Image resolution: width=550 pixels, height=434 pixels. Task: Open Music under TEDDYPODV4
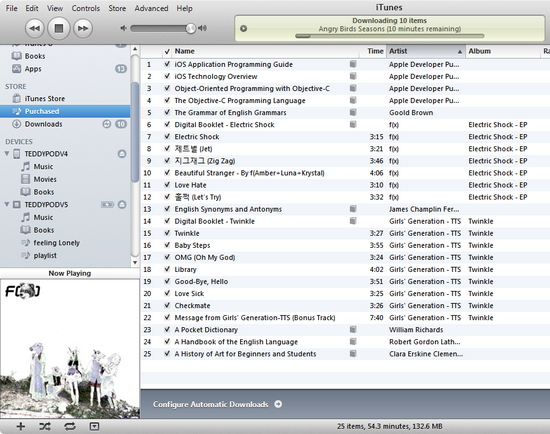pyautogui.click(x=43, y=167)
